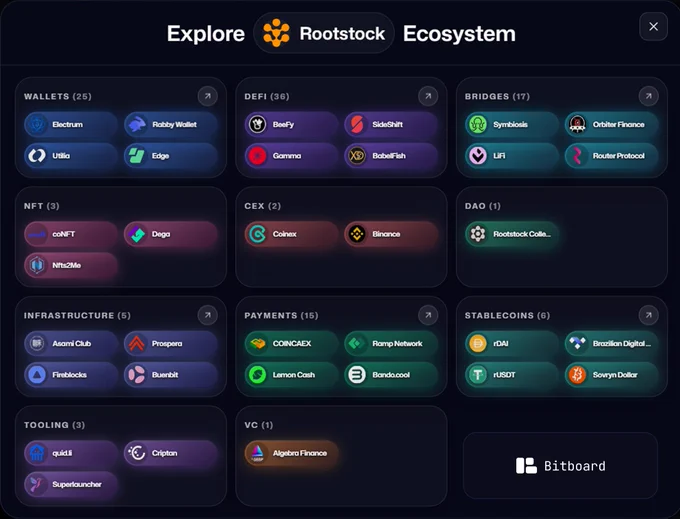680x519 pixels.
Task: Click the PAYMENTS (15) heading
Action: click(x=281, y=315)
